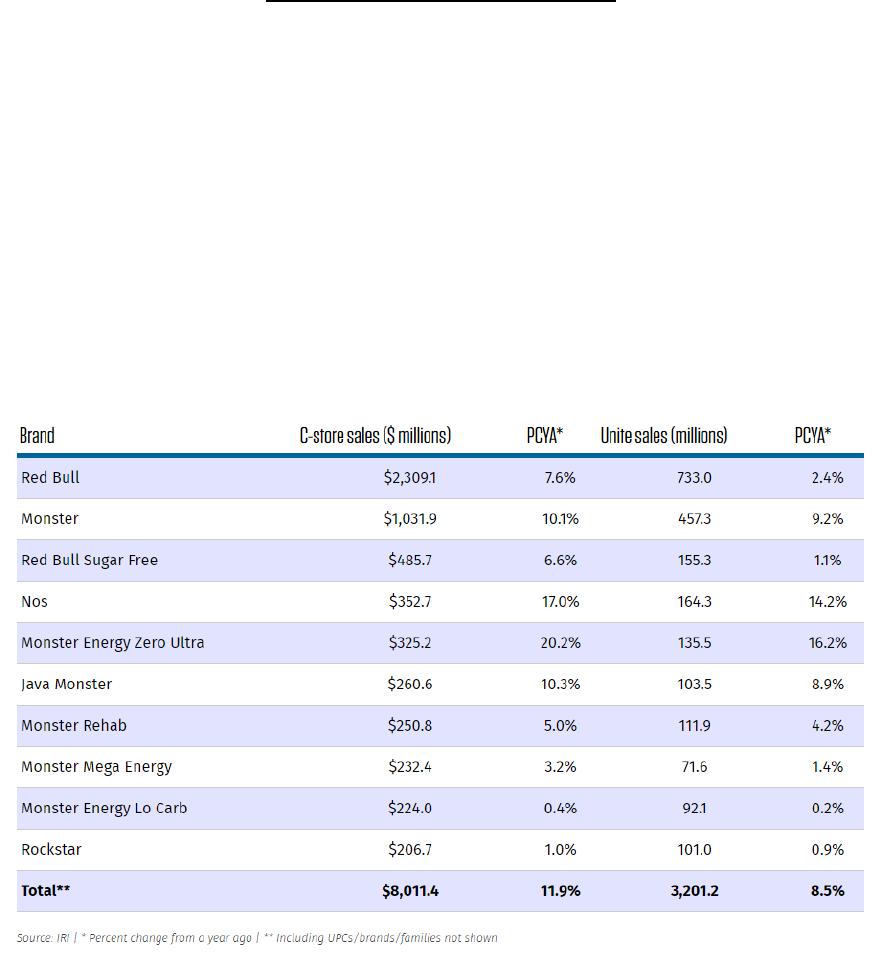Viewport: 882px width, 960px height.
Task: Click the Nos brand cell
Action: point(34,602)
